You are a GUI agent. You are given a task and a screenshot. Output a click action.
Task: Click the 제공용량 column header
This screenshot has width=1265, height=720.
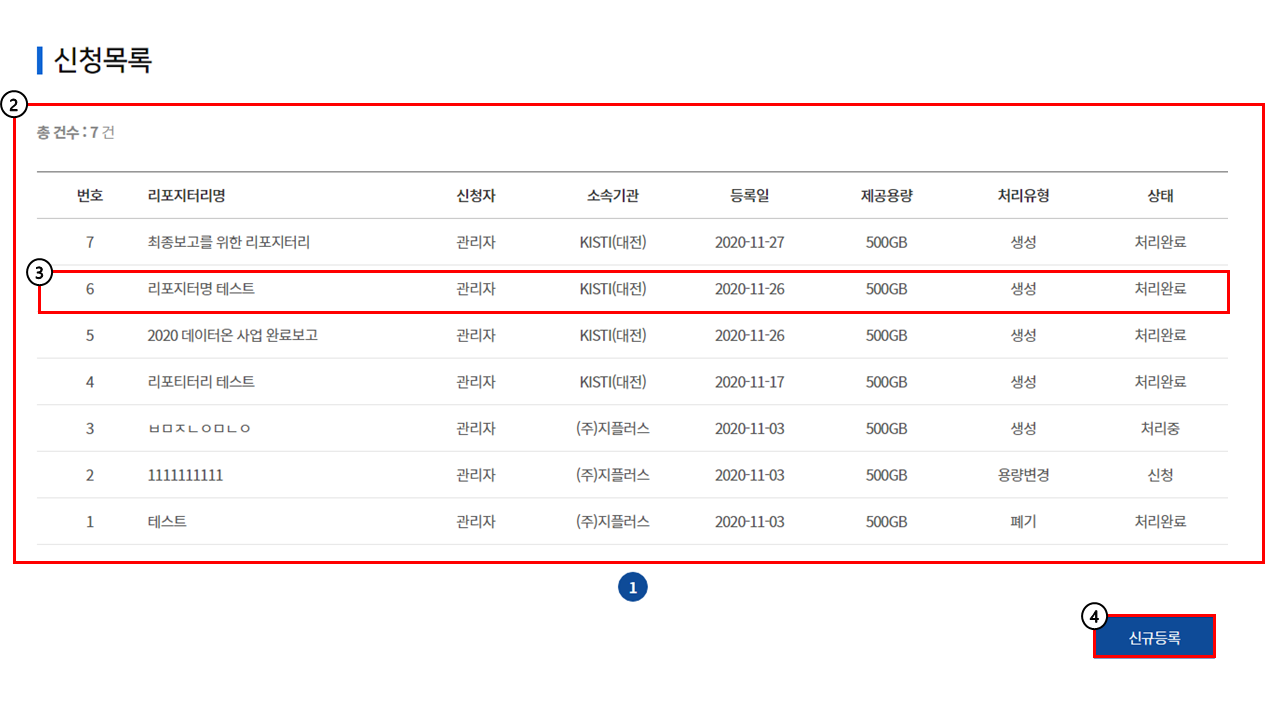[886, 196]
